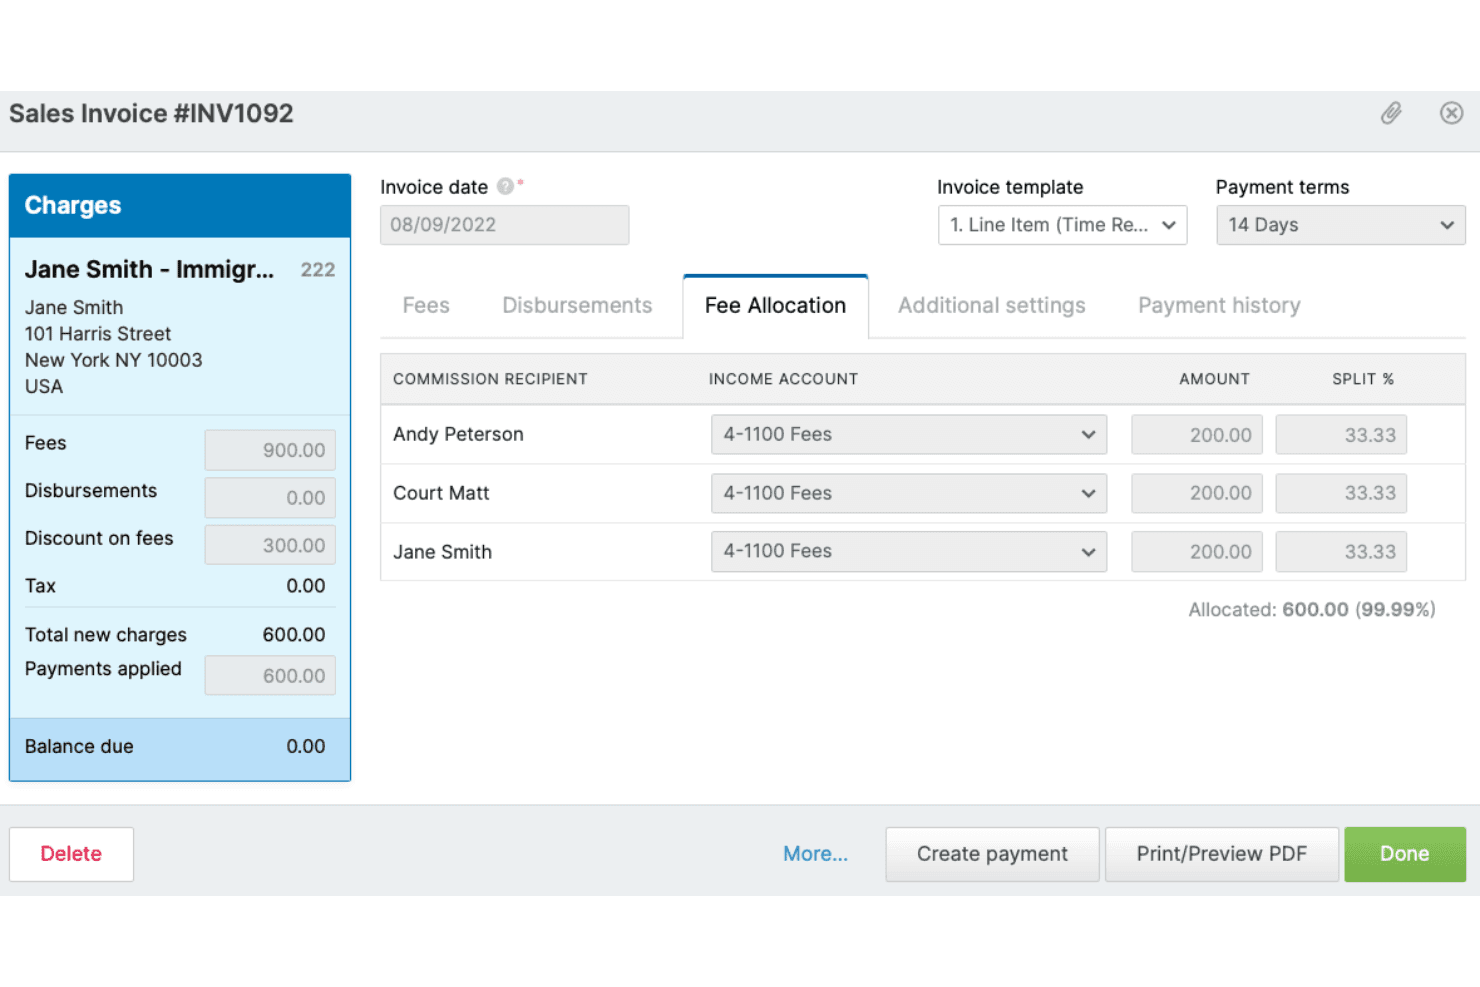The image size is (1480, 987).
Task: Click the Create payment button
Action: coord(992,854)
